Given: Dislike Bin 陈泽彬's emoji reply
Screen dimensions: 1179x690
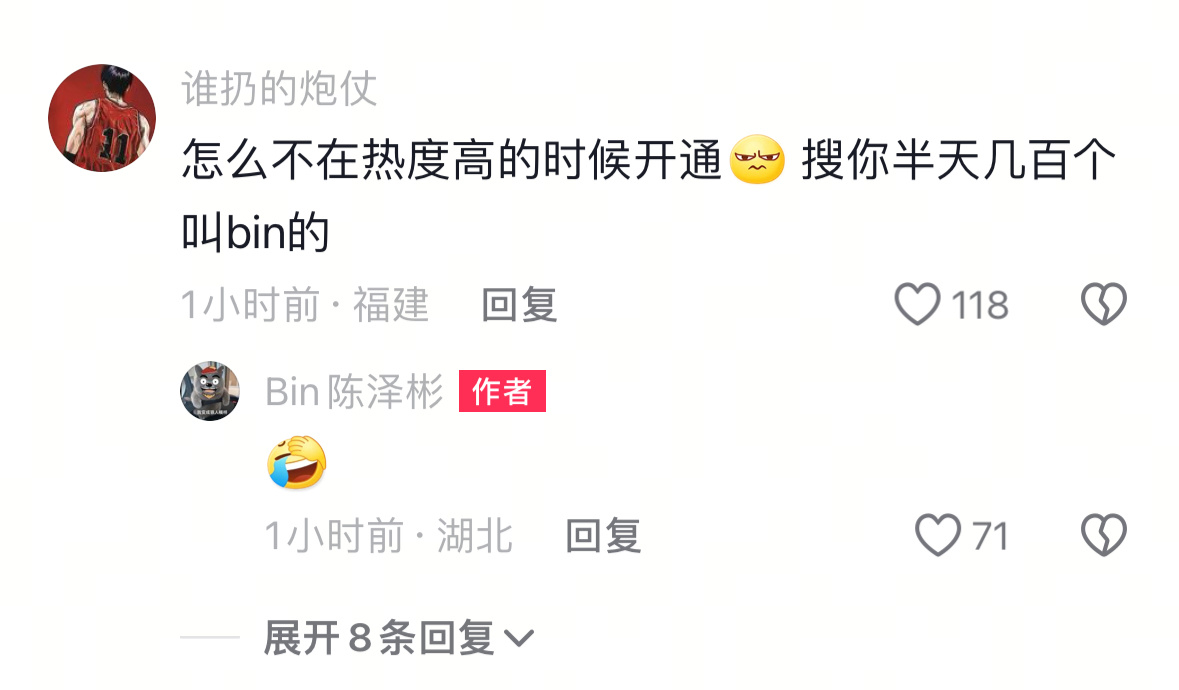Looking at the screenshot, I should tap(1104, 535).
